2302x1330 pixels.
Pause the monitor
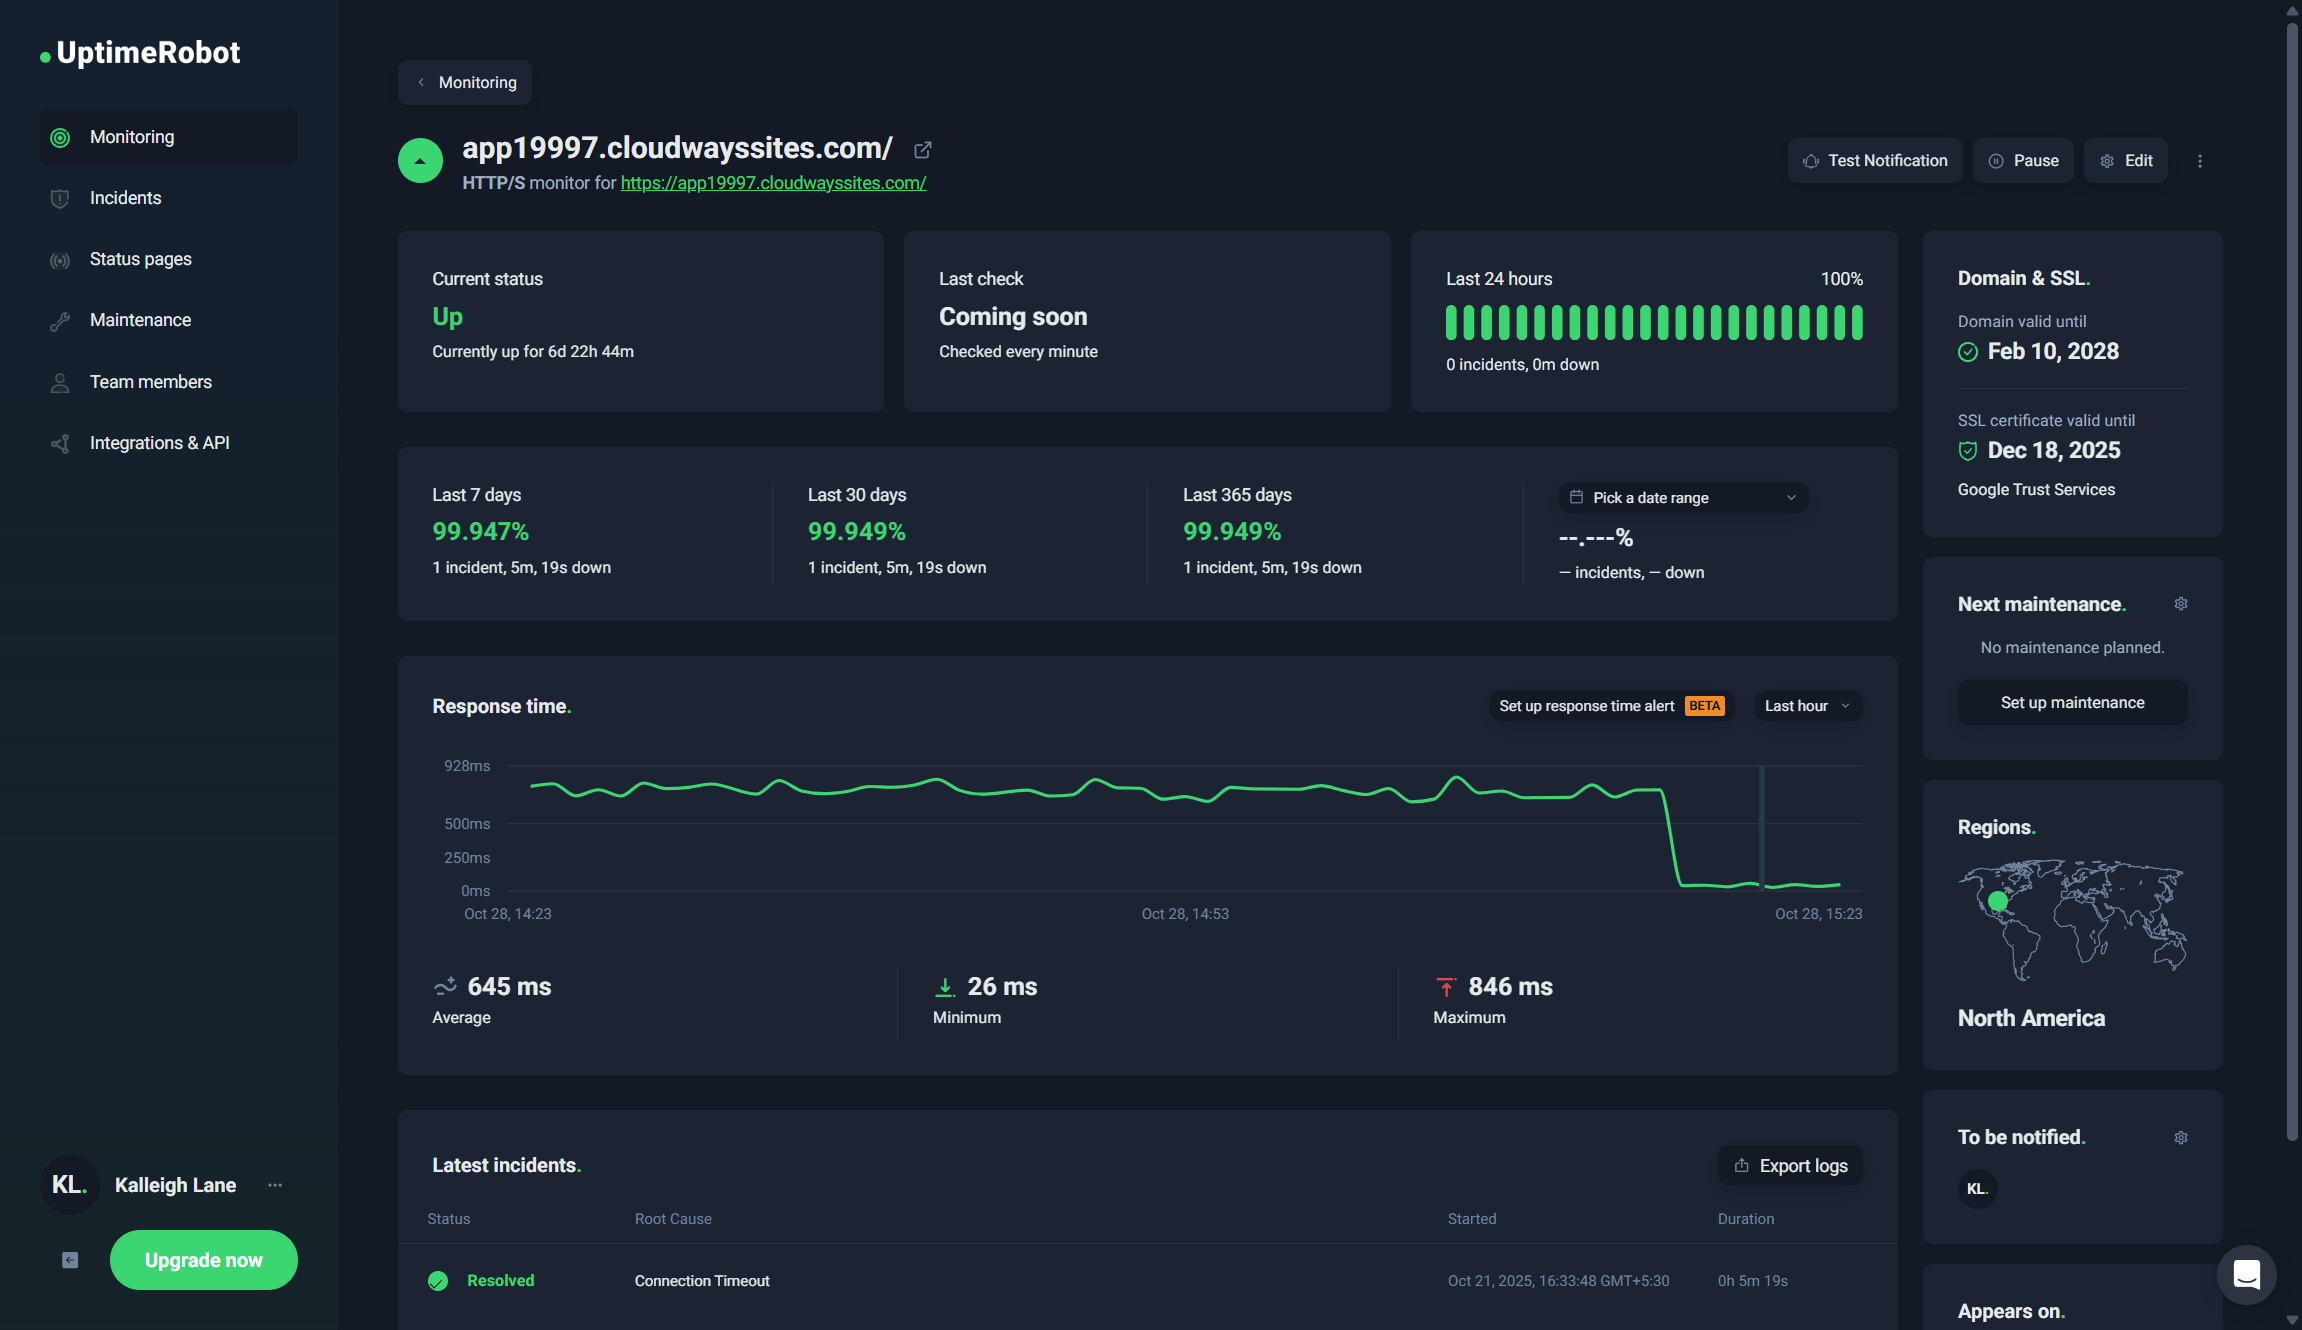2022,160
